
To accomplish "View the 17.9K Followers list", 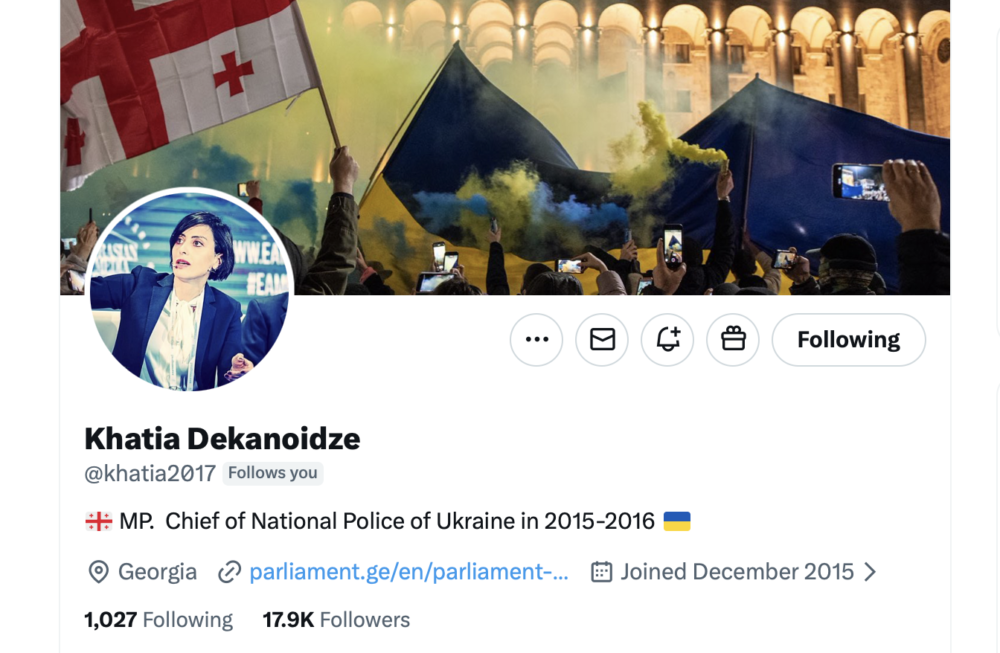I will (336, 620).
